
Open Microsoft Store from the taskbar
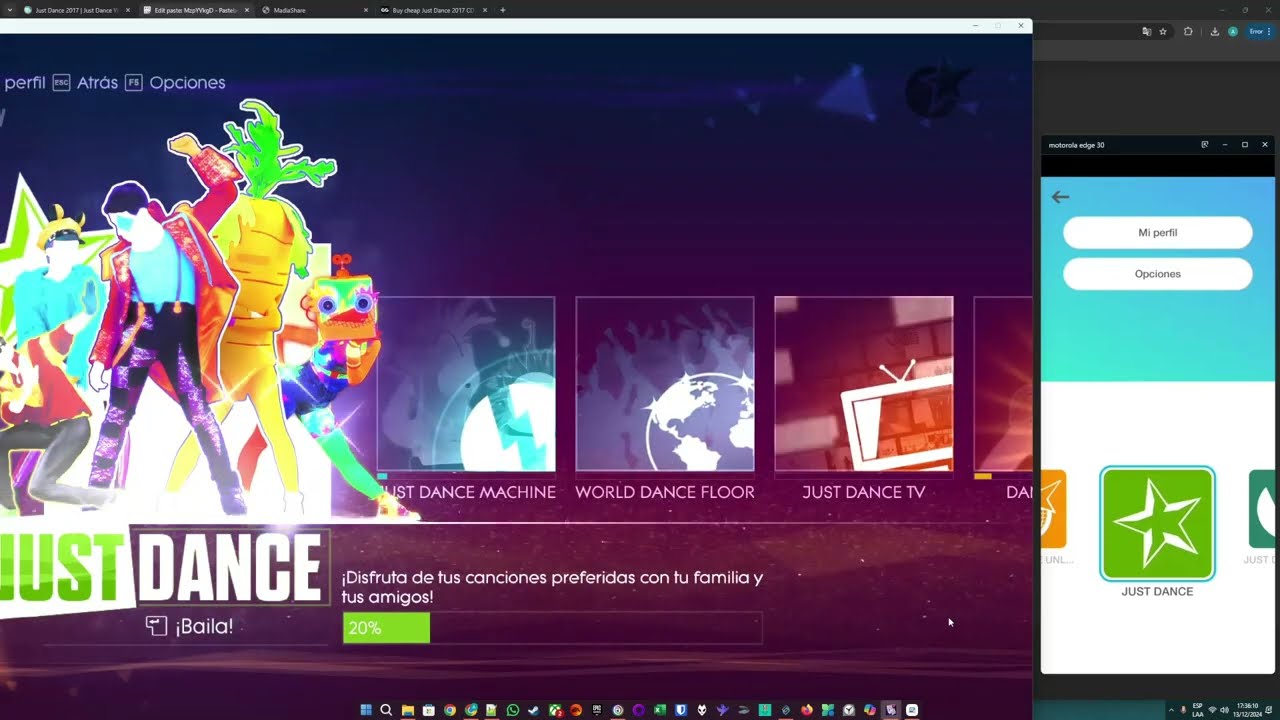click(429, 710)
